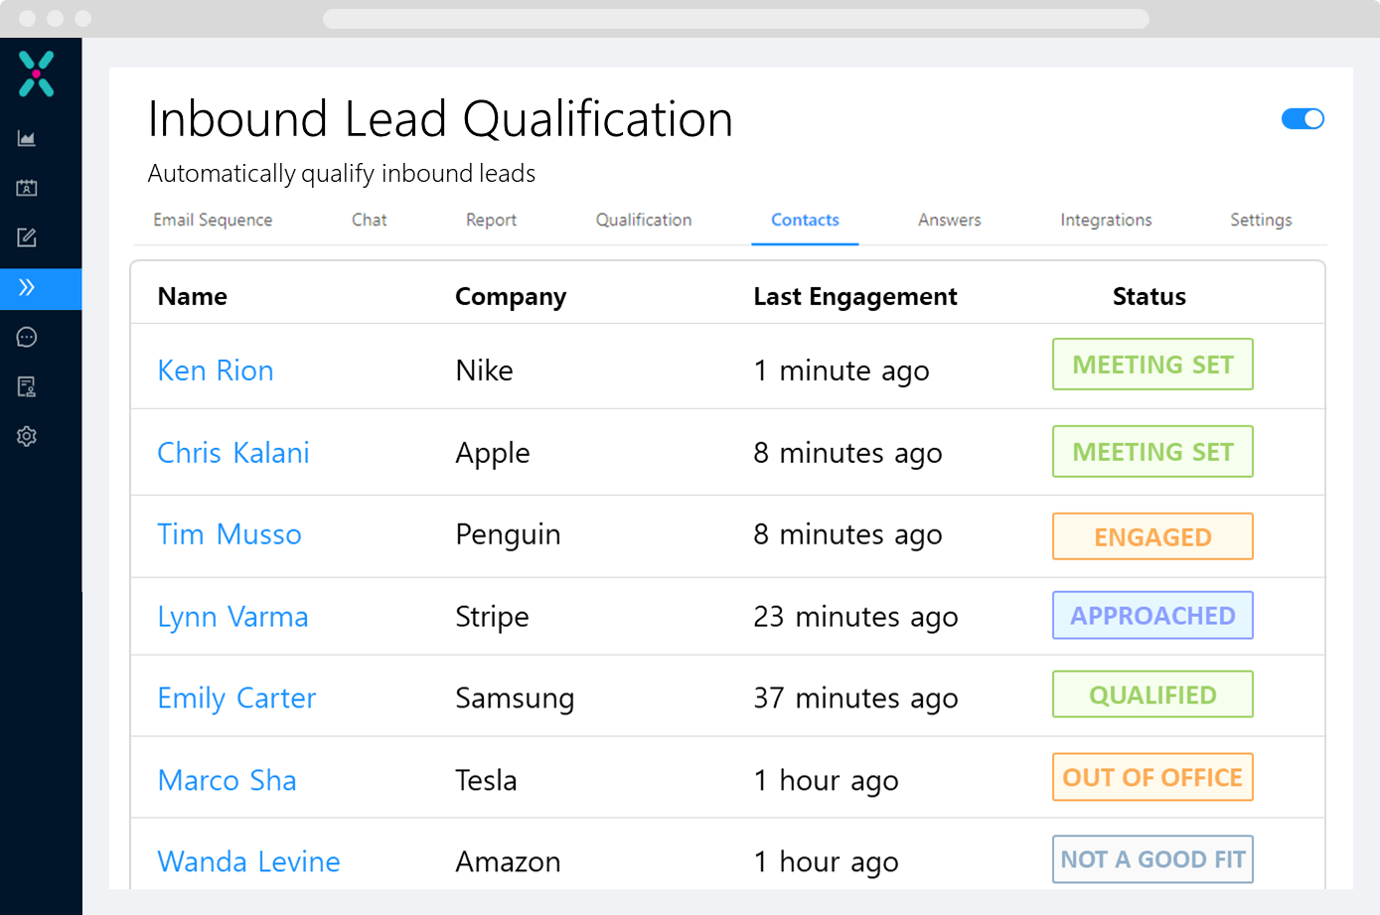The height and width of the screenshot is (915, 1380).
Task: Select the document-with-person icon in sidebar
Action: click(27, 386)
